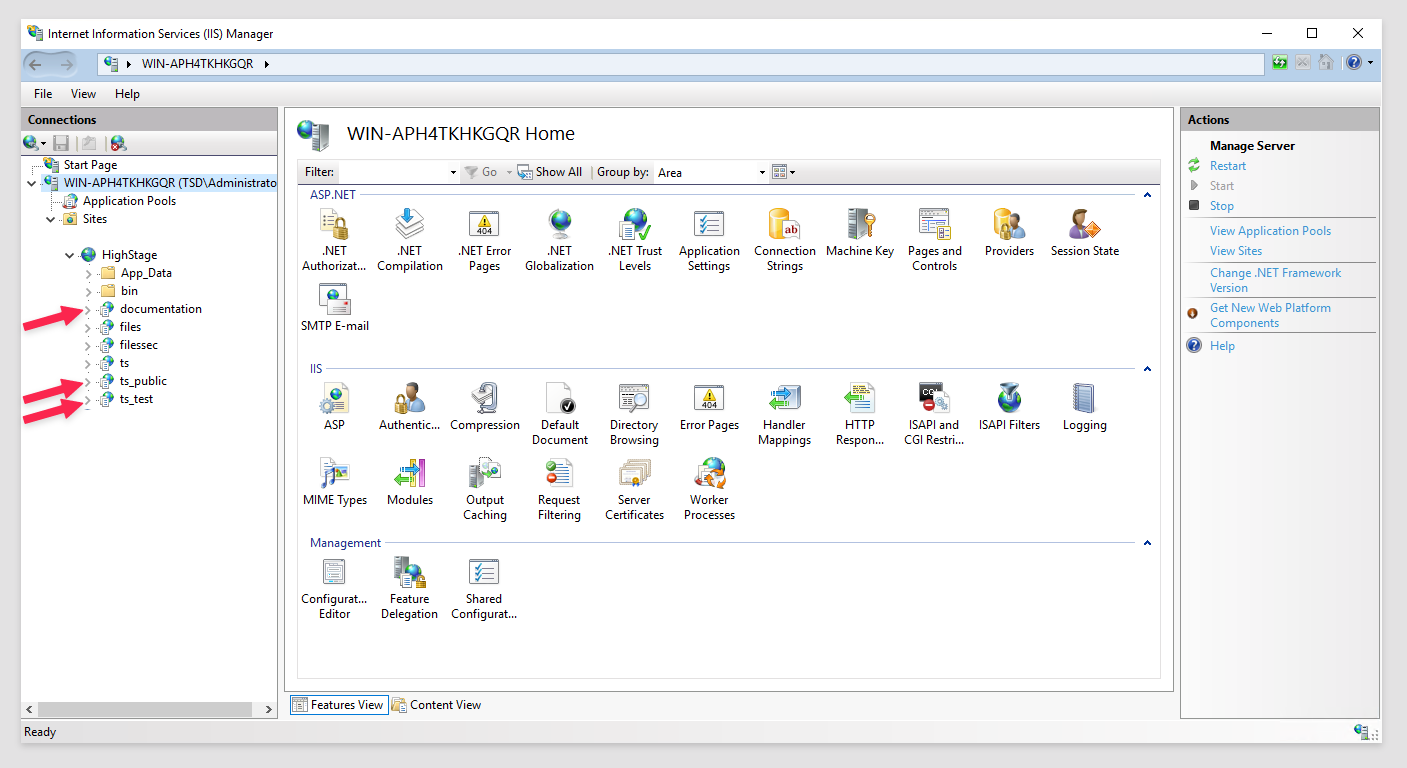Screen dimensions: 1407x768
Task: Click Stop in Actions pane
Action: click(x=1222, y=206)
